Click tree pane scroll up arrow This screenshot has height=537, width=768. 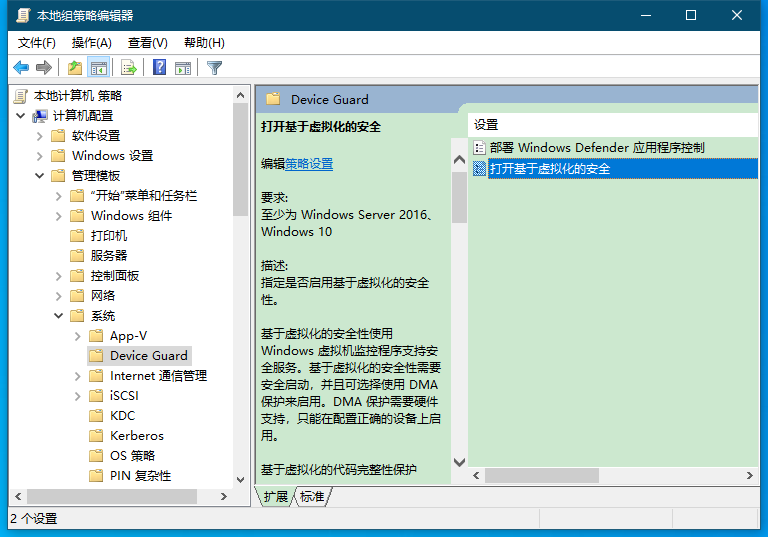[240, 95]
